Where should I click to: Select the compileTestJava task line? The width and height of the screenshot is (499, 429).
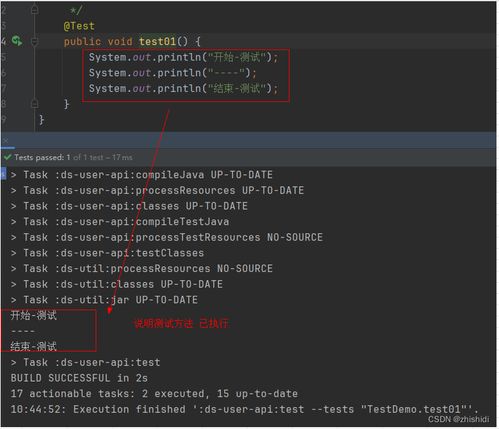point(120,222)
